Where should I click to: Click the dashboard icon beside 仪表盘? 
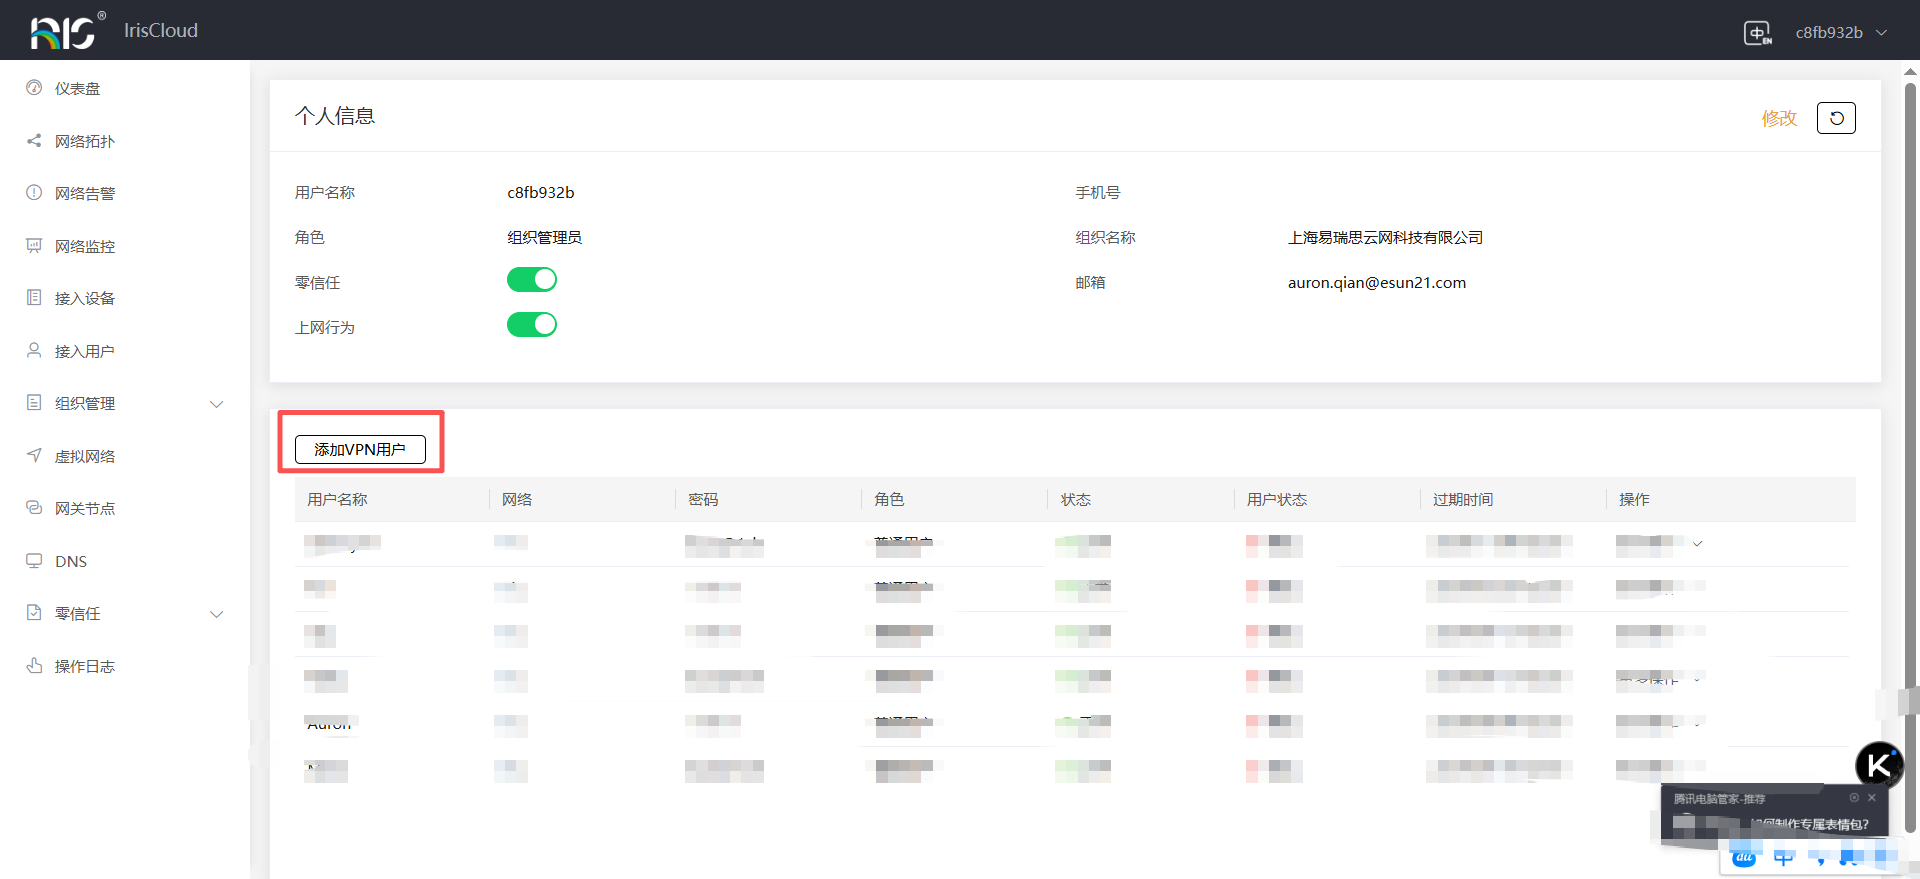pyautogui.click(x=34, y=88)
